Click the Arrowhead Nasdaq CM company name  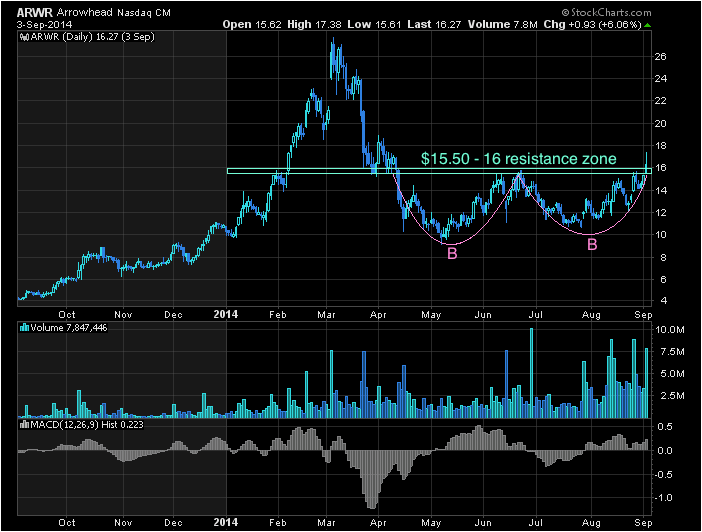click(114, 13)
